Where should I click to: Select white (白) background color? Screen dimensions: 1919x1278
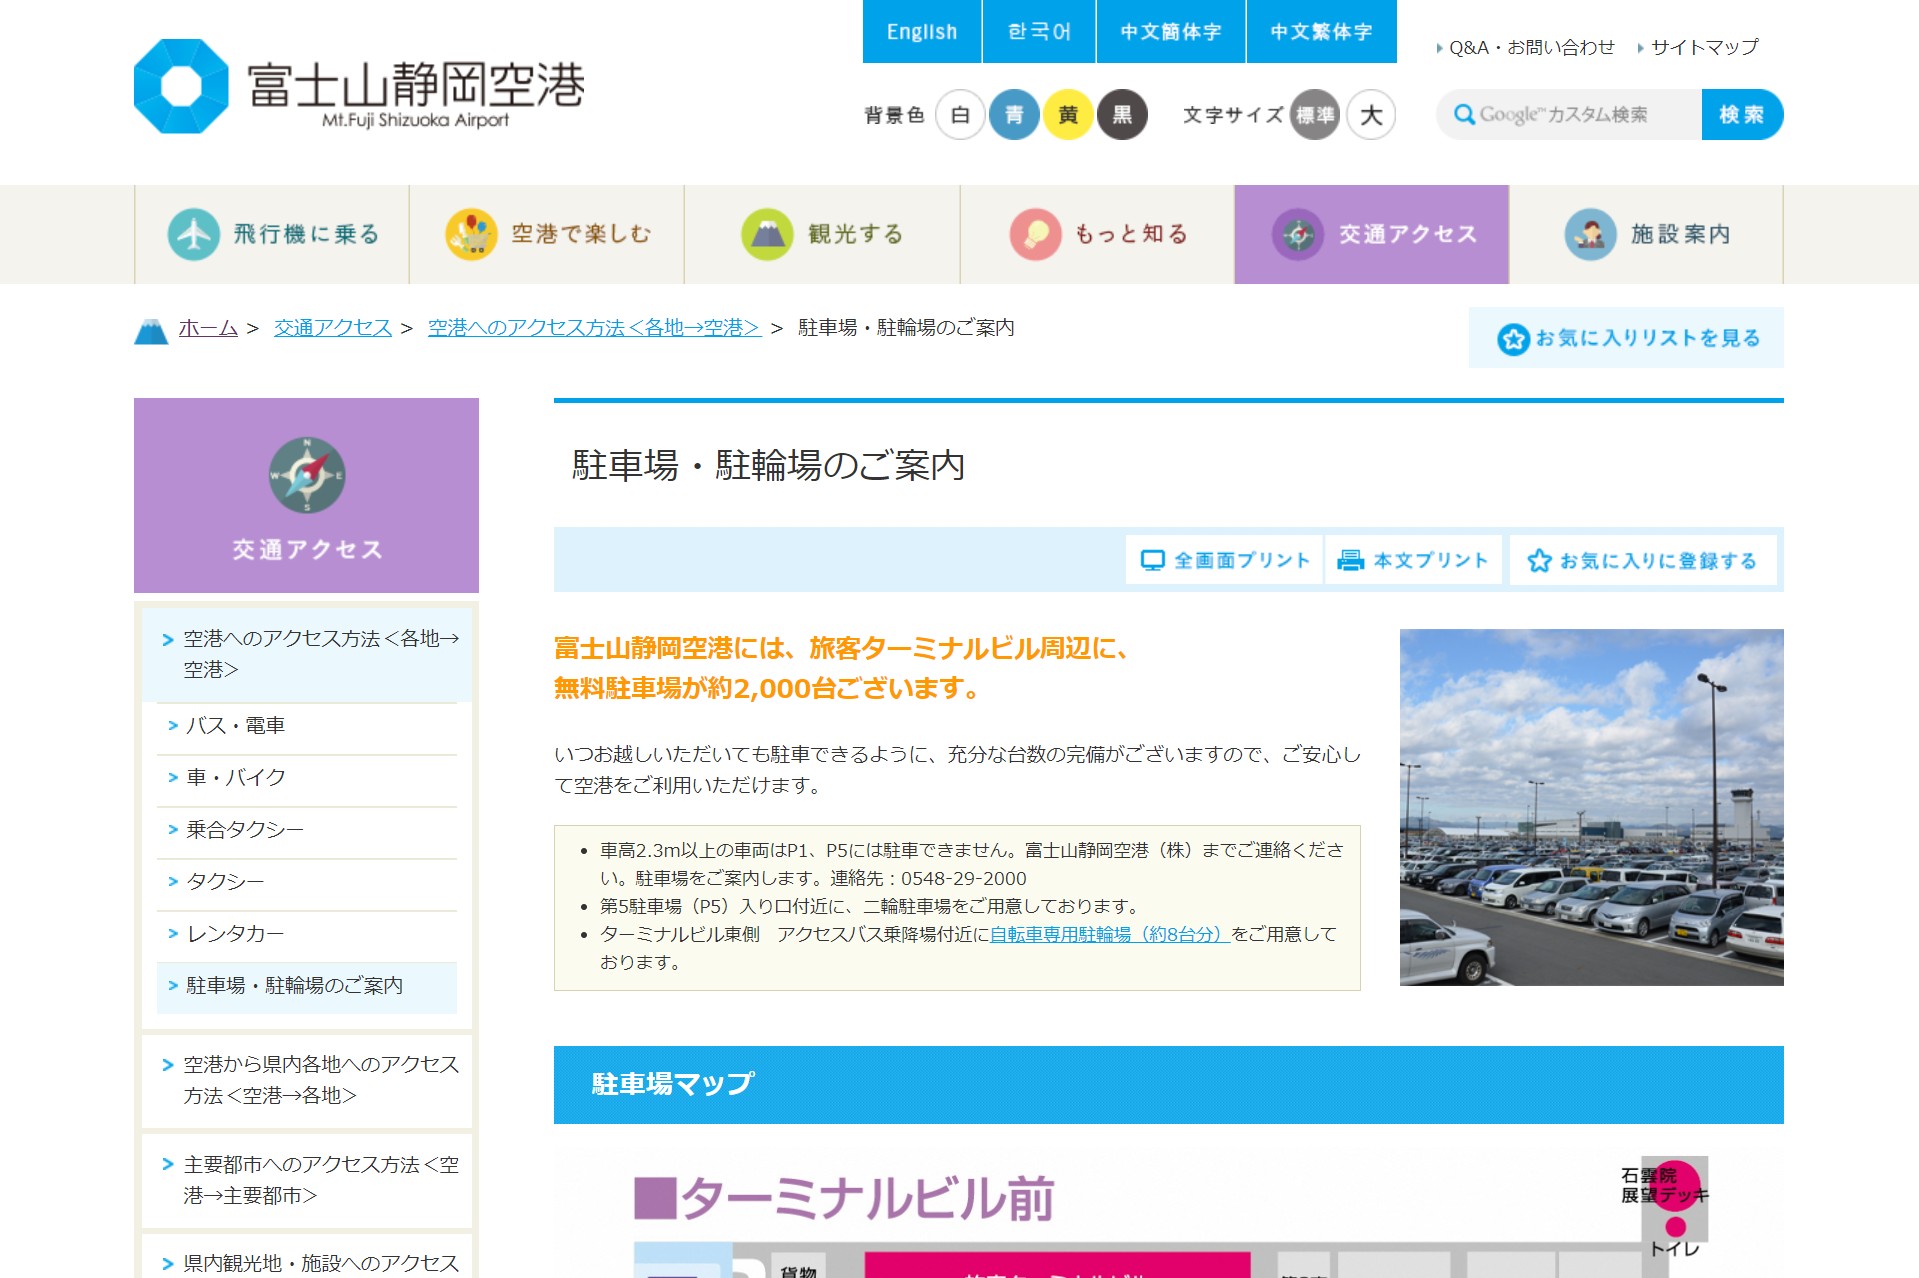960,115
